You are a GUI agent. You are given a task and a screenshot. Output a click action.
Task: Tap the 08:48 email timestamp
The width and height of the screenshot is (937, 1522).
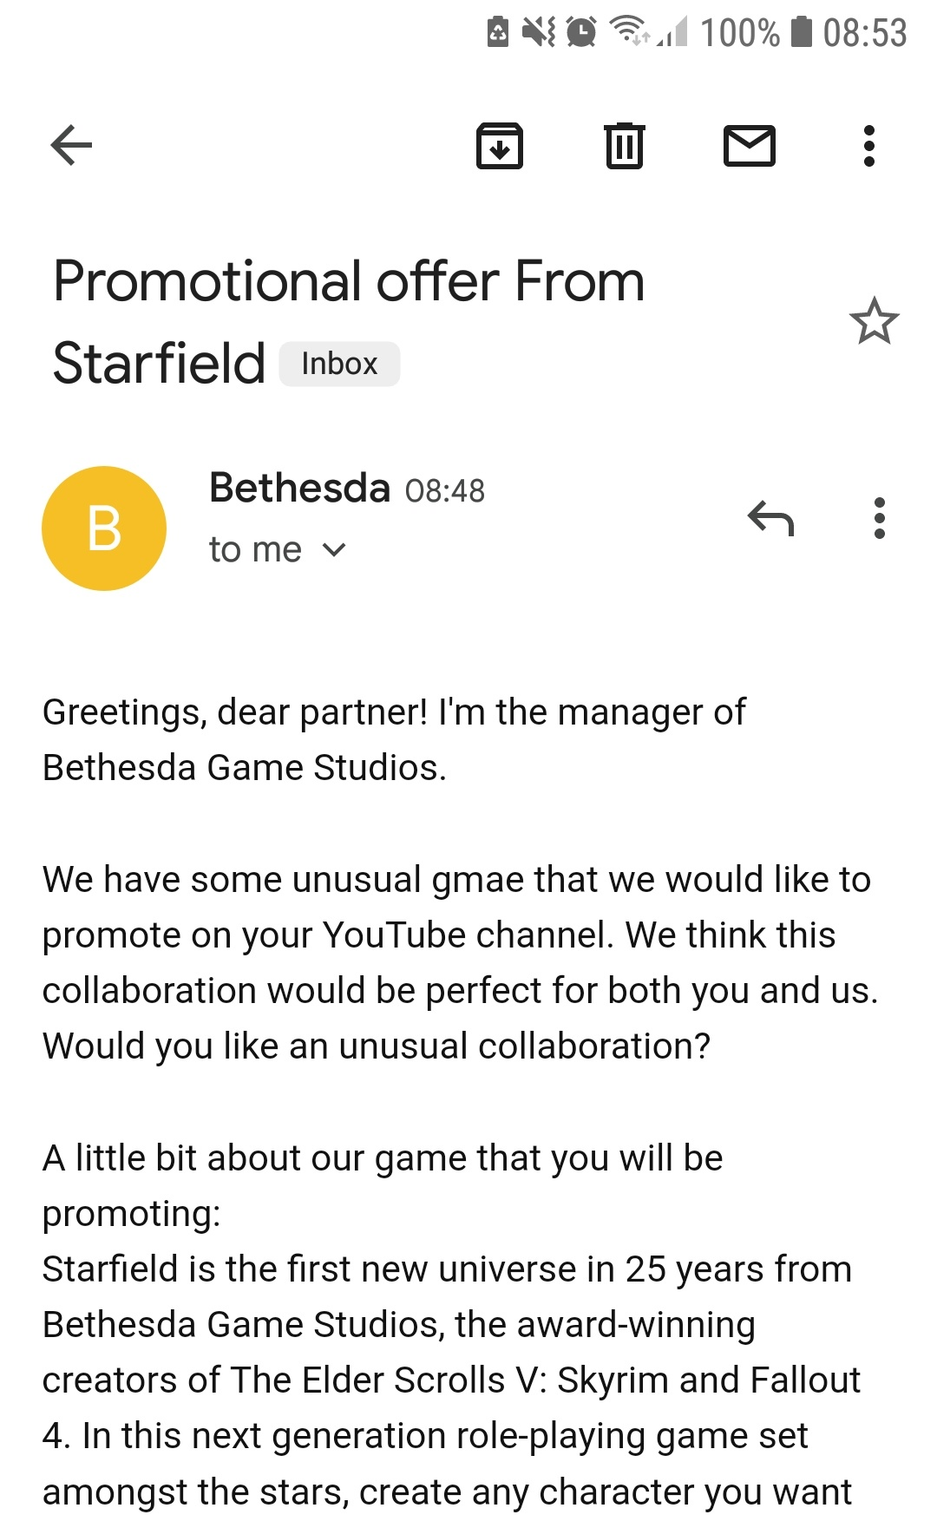click(445, 491)
